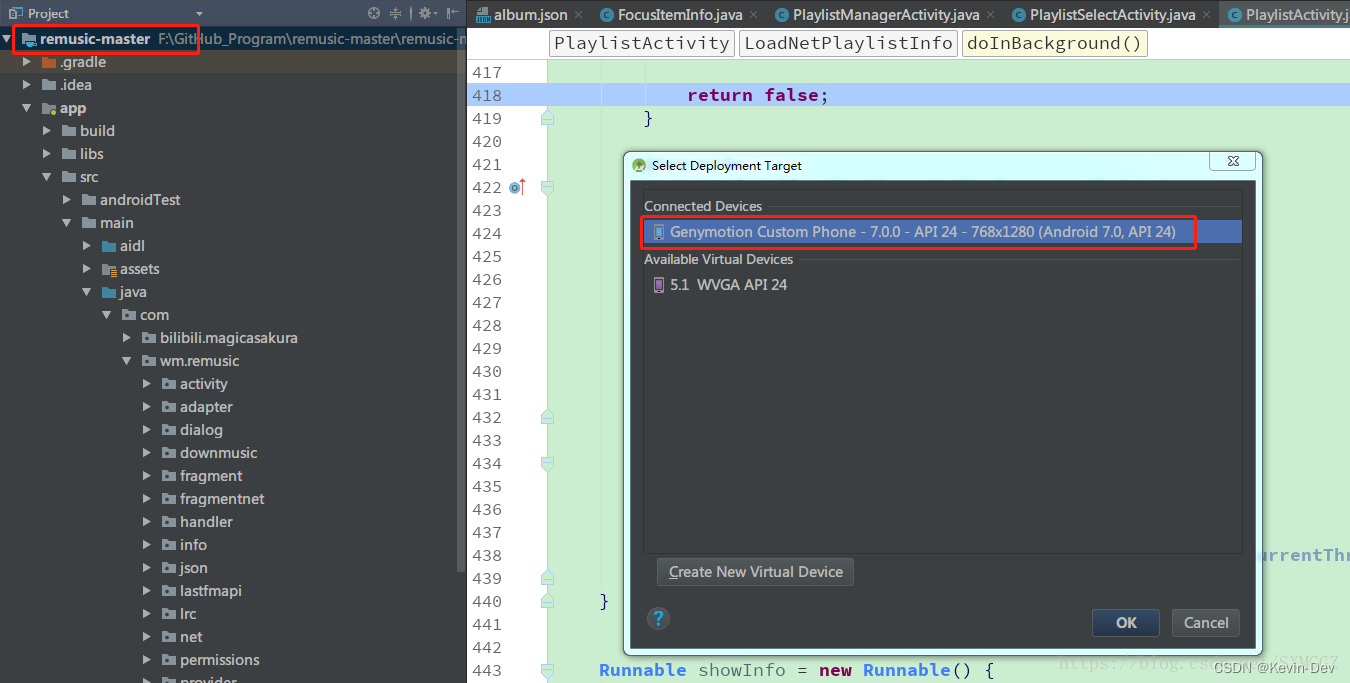Viewport: 1350px width, 683px height.
Task: Collapse the java folder arrow
Action: 87,292
